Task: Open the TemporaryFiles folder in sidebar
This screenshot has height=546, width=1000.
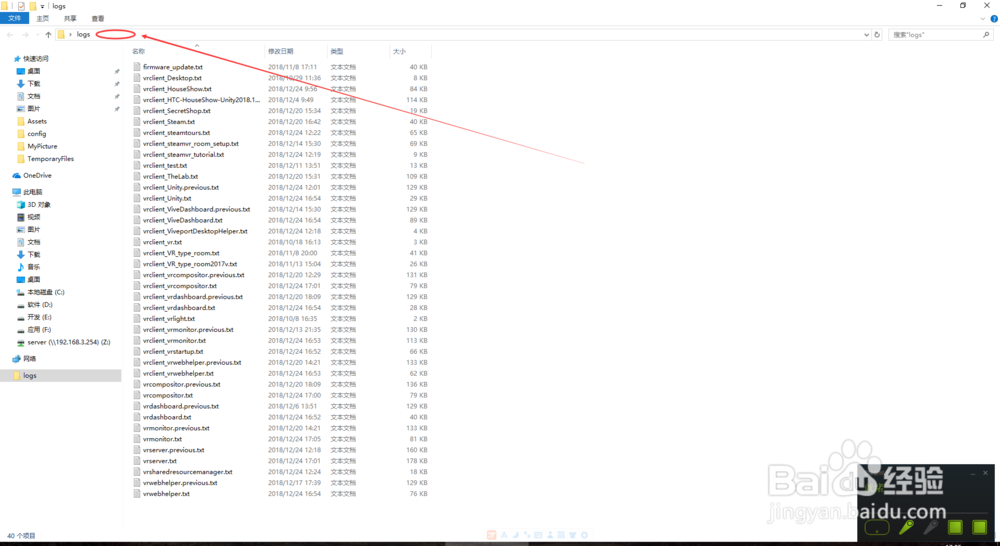Action: (50, 159)
